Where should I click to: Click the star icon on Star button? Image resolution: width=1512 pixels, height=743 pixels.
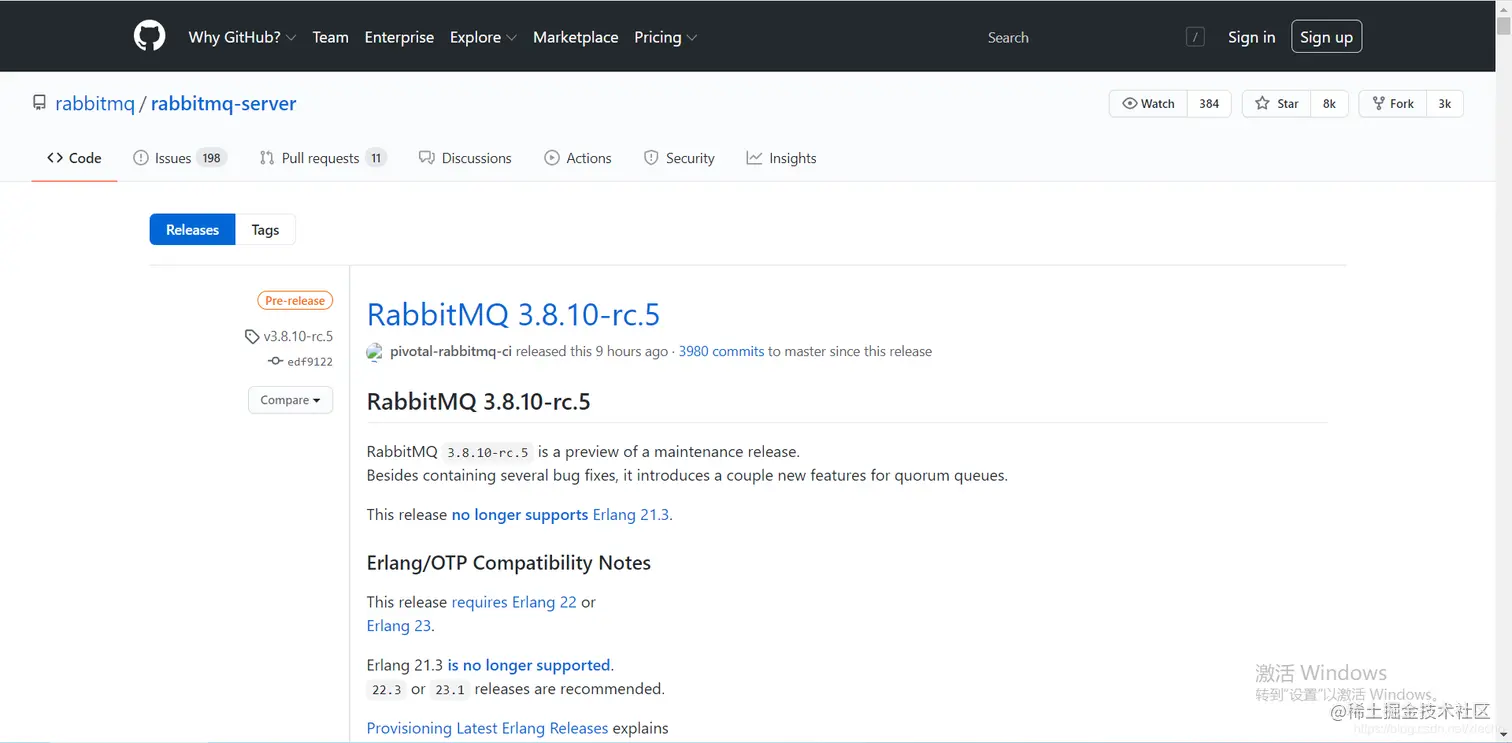[x=1263, y=104]
